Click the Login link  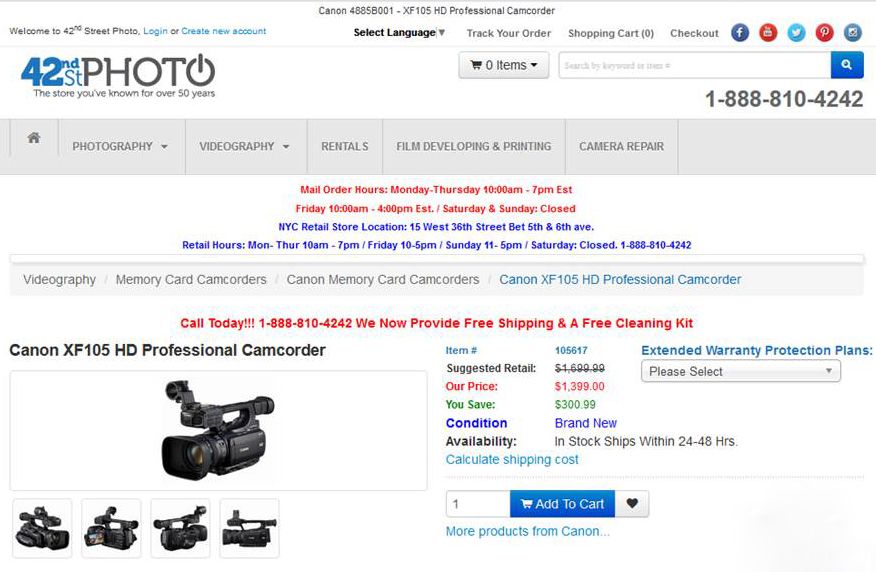tap(155, 31)
